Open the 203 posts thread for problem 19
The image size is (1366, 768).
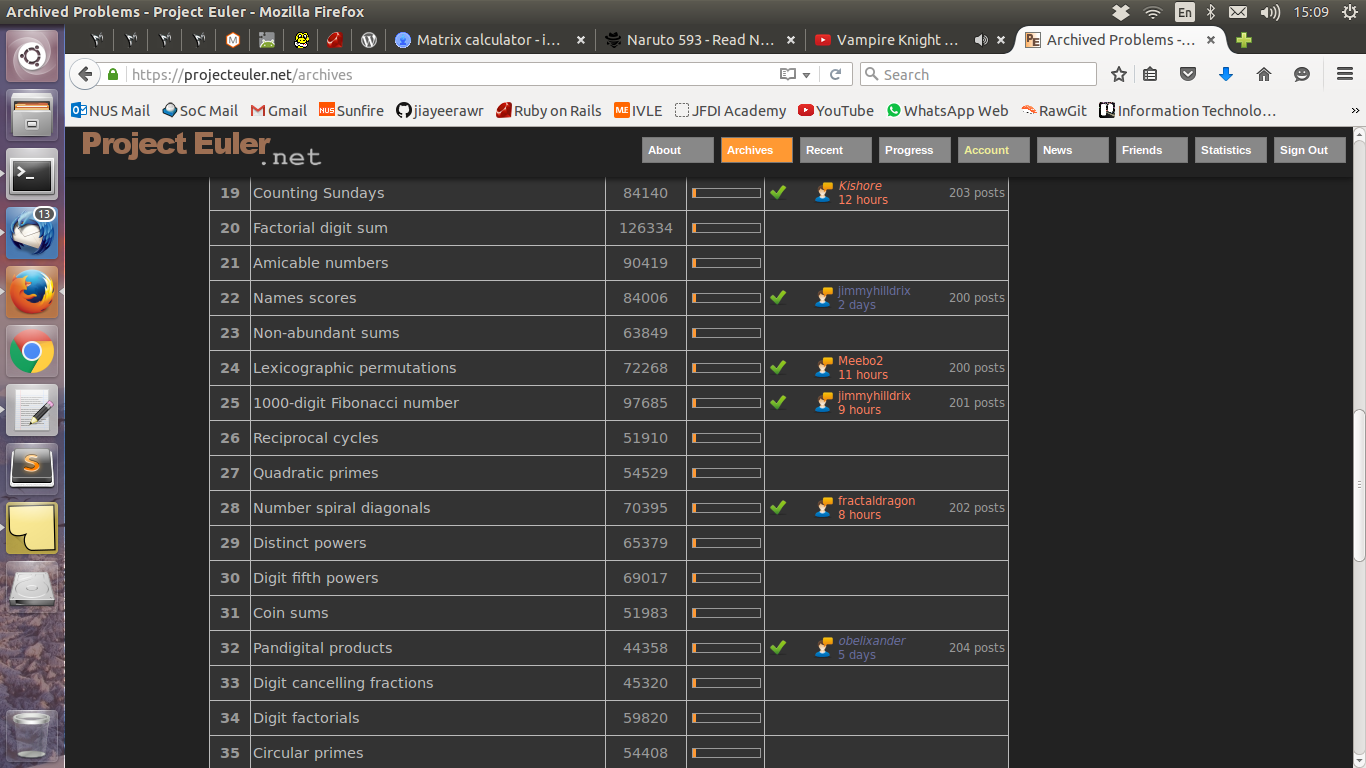click(976, 193)
